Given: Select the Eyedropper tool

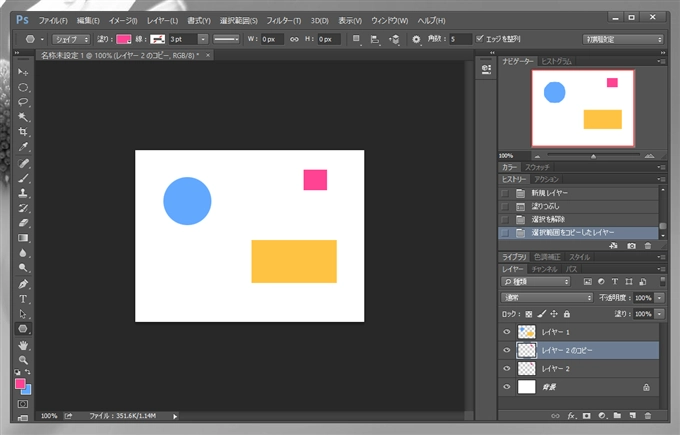Looking at the screenshot, I should [23, 147].
